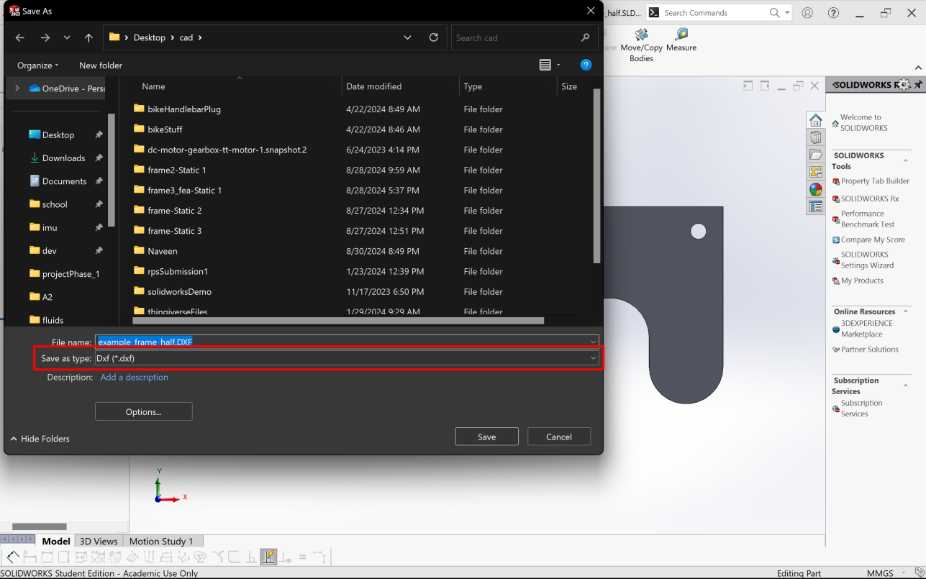This screenshot has height=579, width=926.
Task: Open the bikeHandlebarPlug folder
Action: [184, 109]
